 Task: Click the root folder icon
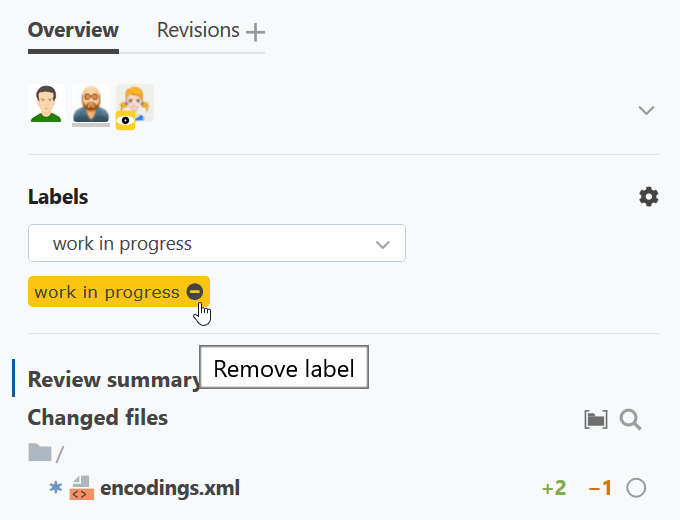point(40,453)
